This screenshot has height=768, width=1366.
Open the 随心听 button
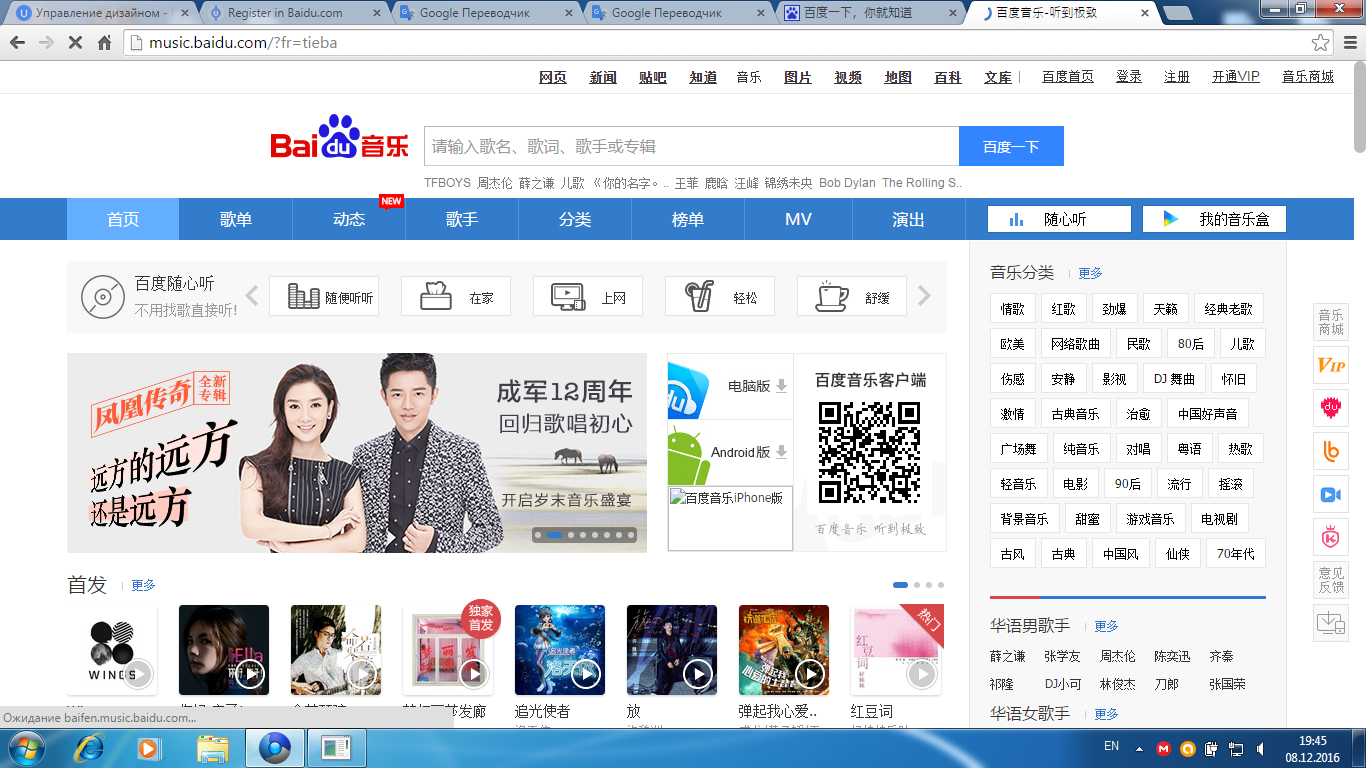coord(1059,219)
